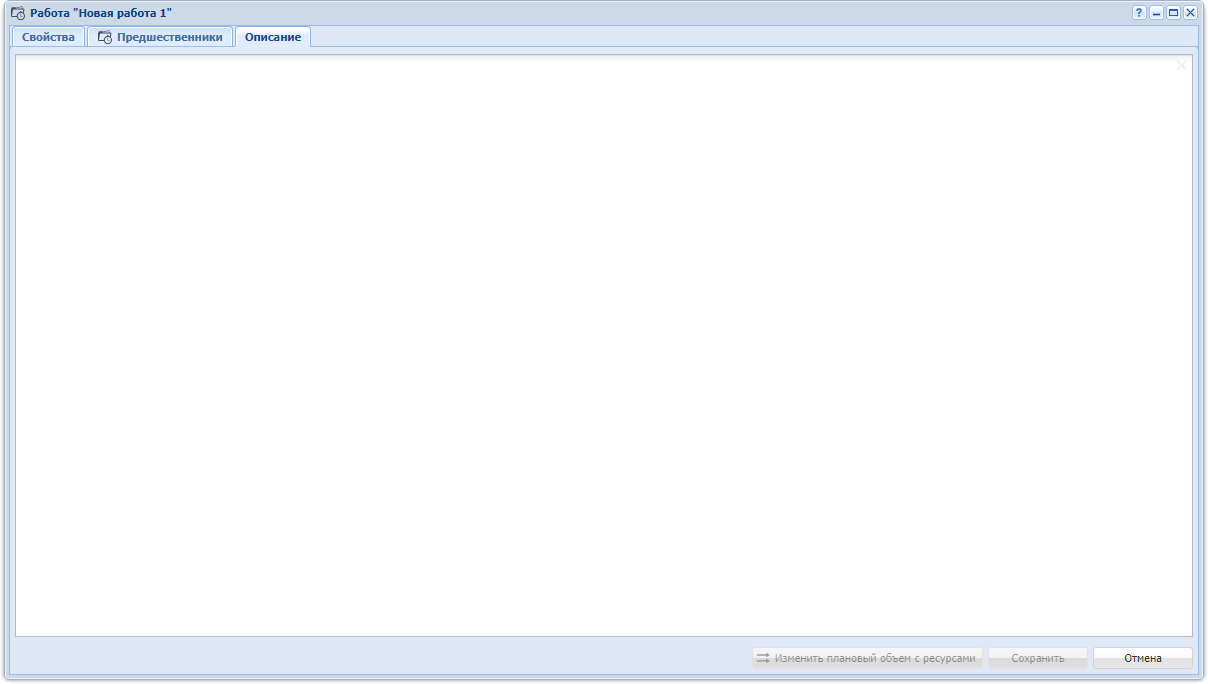Click the faint clear X in text area corner

[1182, 65]
